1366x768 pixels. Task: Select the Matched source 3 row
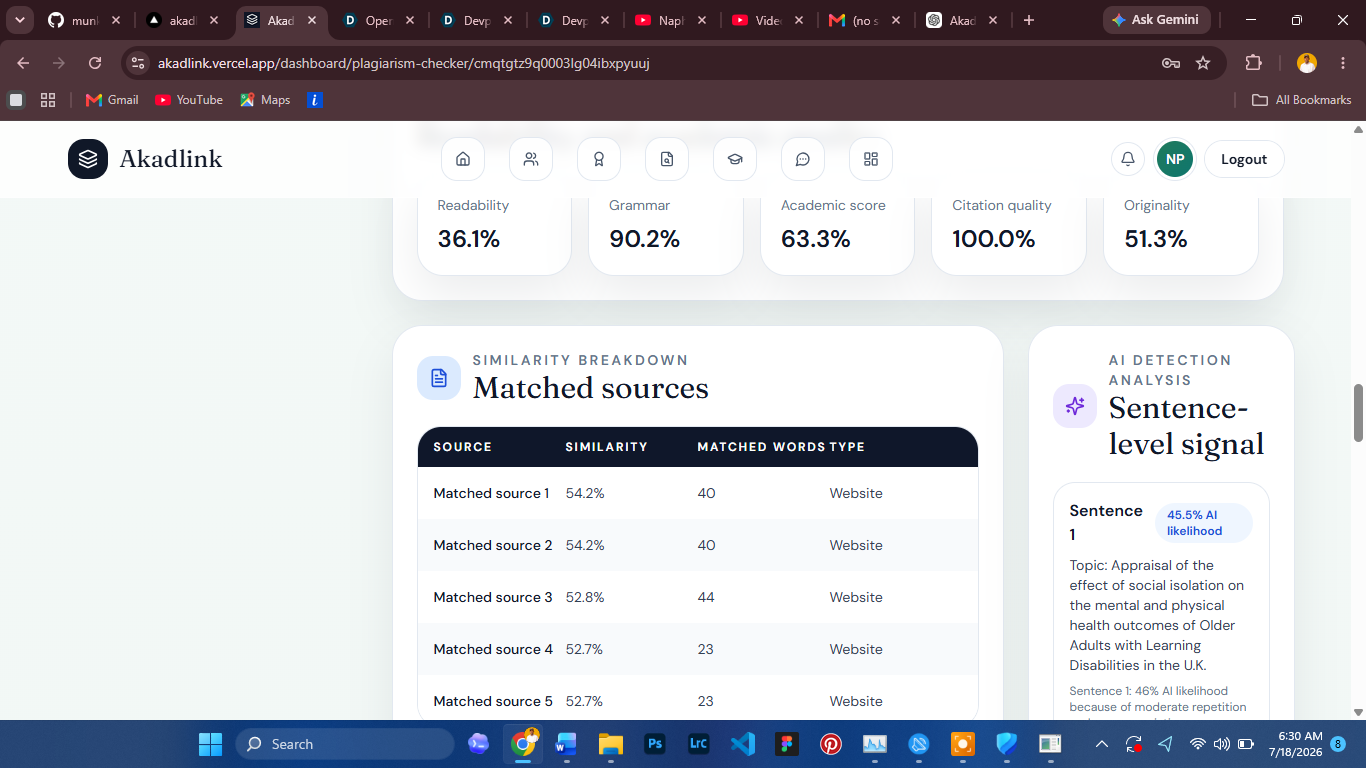point(698,597)
